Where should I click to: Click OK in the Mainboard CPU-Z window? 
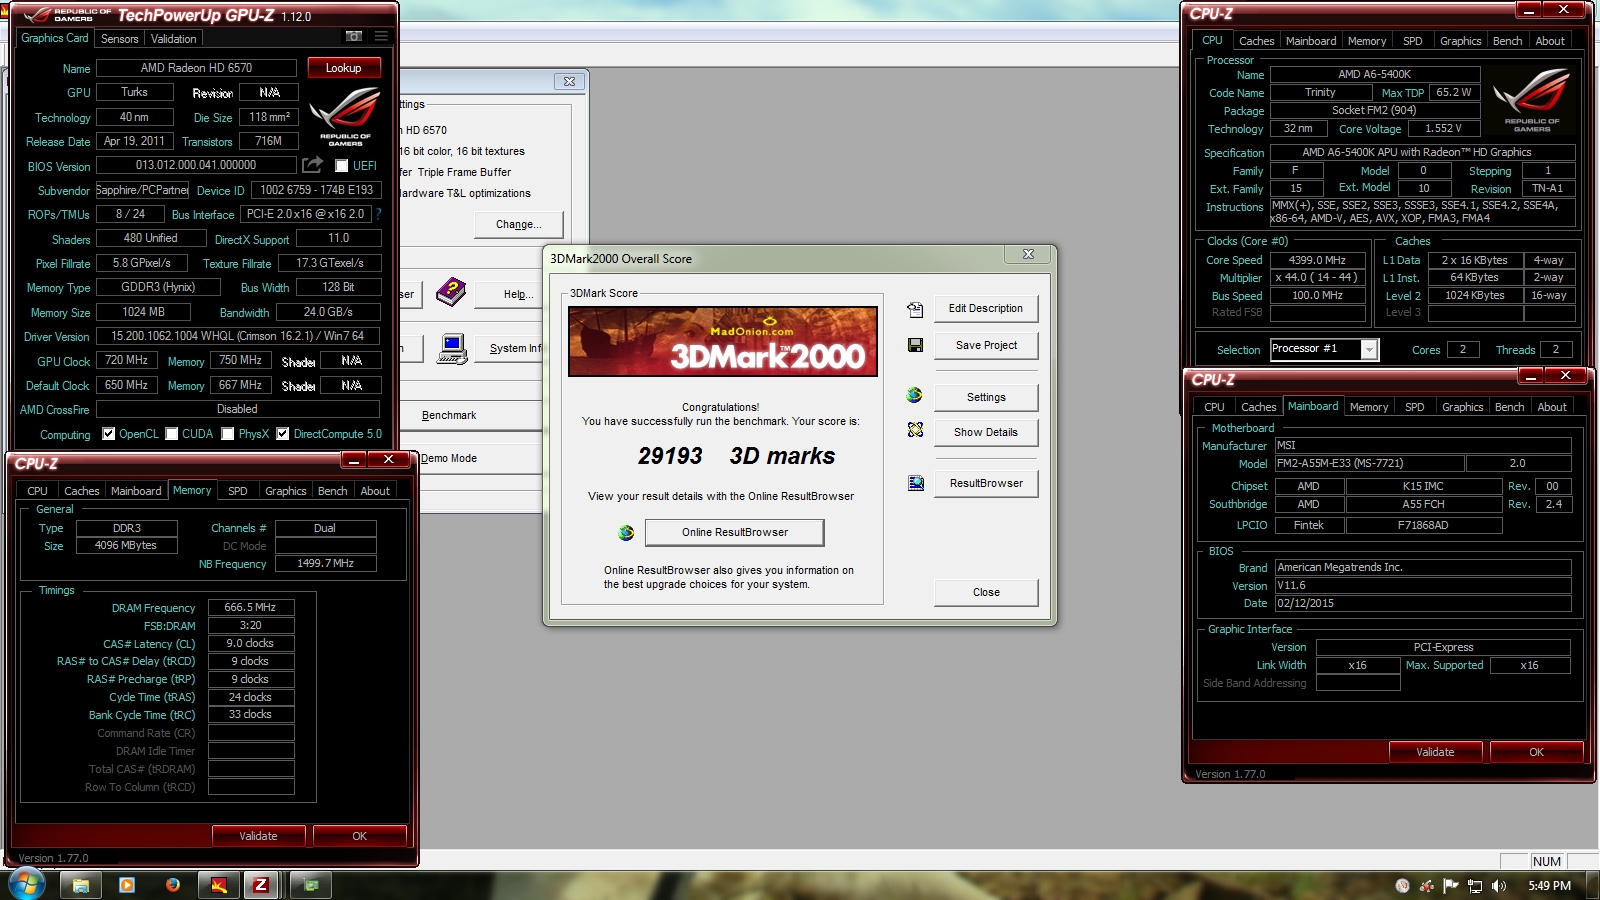pyautogui.click(x=1536, y=752)
